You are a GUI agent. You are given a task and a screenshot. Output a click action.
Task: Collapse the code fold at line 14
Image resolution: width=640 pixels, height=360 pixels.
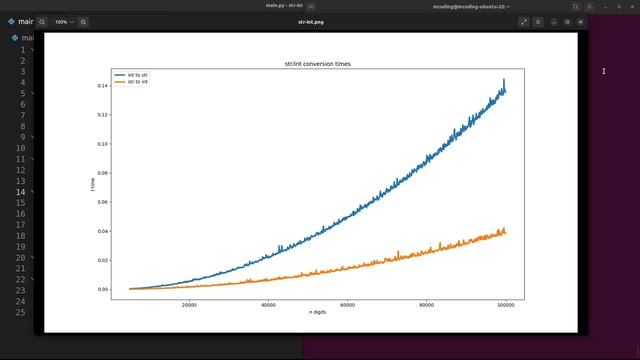(x=32, y=192)
